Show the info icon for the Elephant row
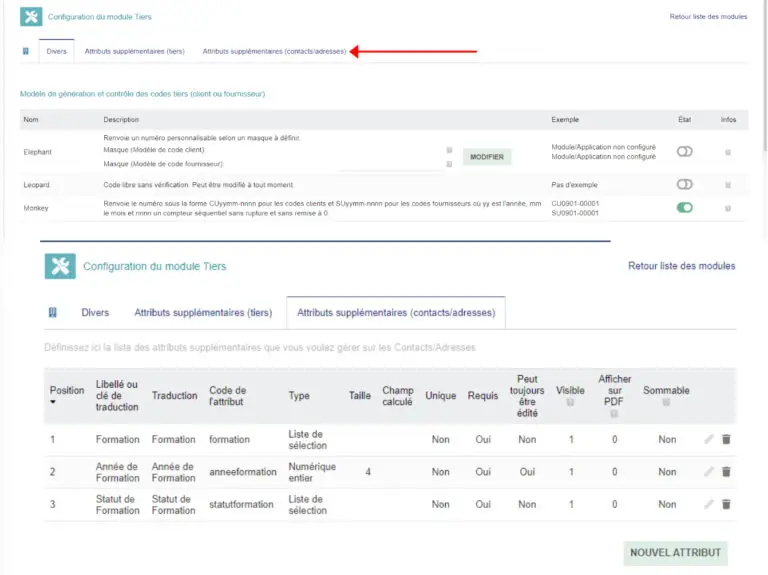Viewport: 768px width, 575px height. pos(728,152)
